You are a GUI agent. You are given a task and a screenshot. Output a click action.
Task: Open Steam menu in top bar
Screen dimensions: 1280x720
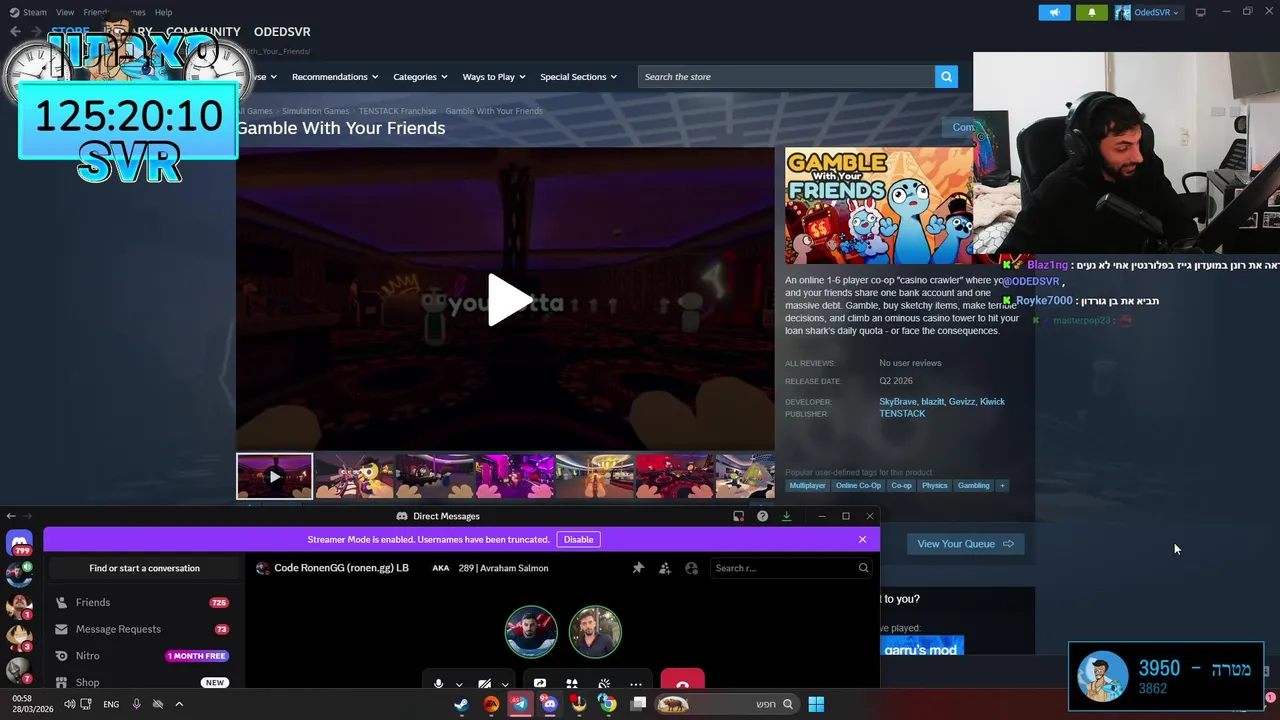point(28,12)
